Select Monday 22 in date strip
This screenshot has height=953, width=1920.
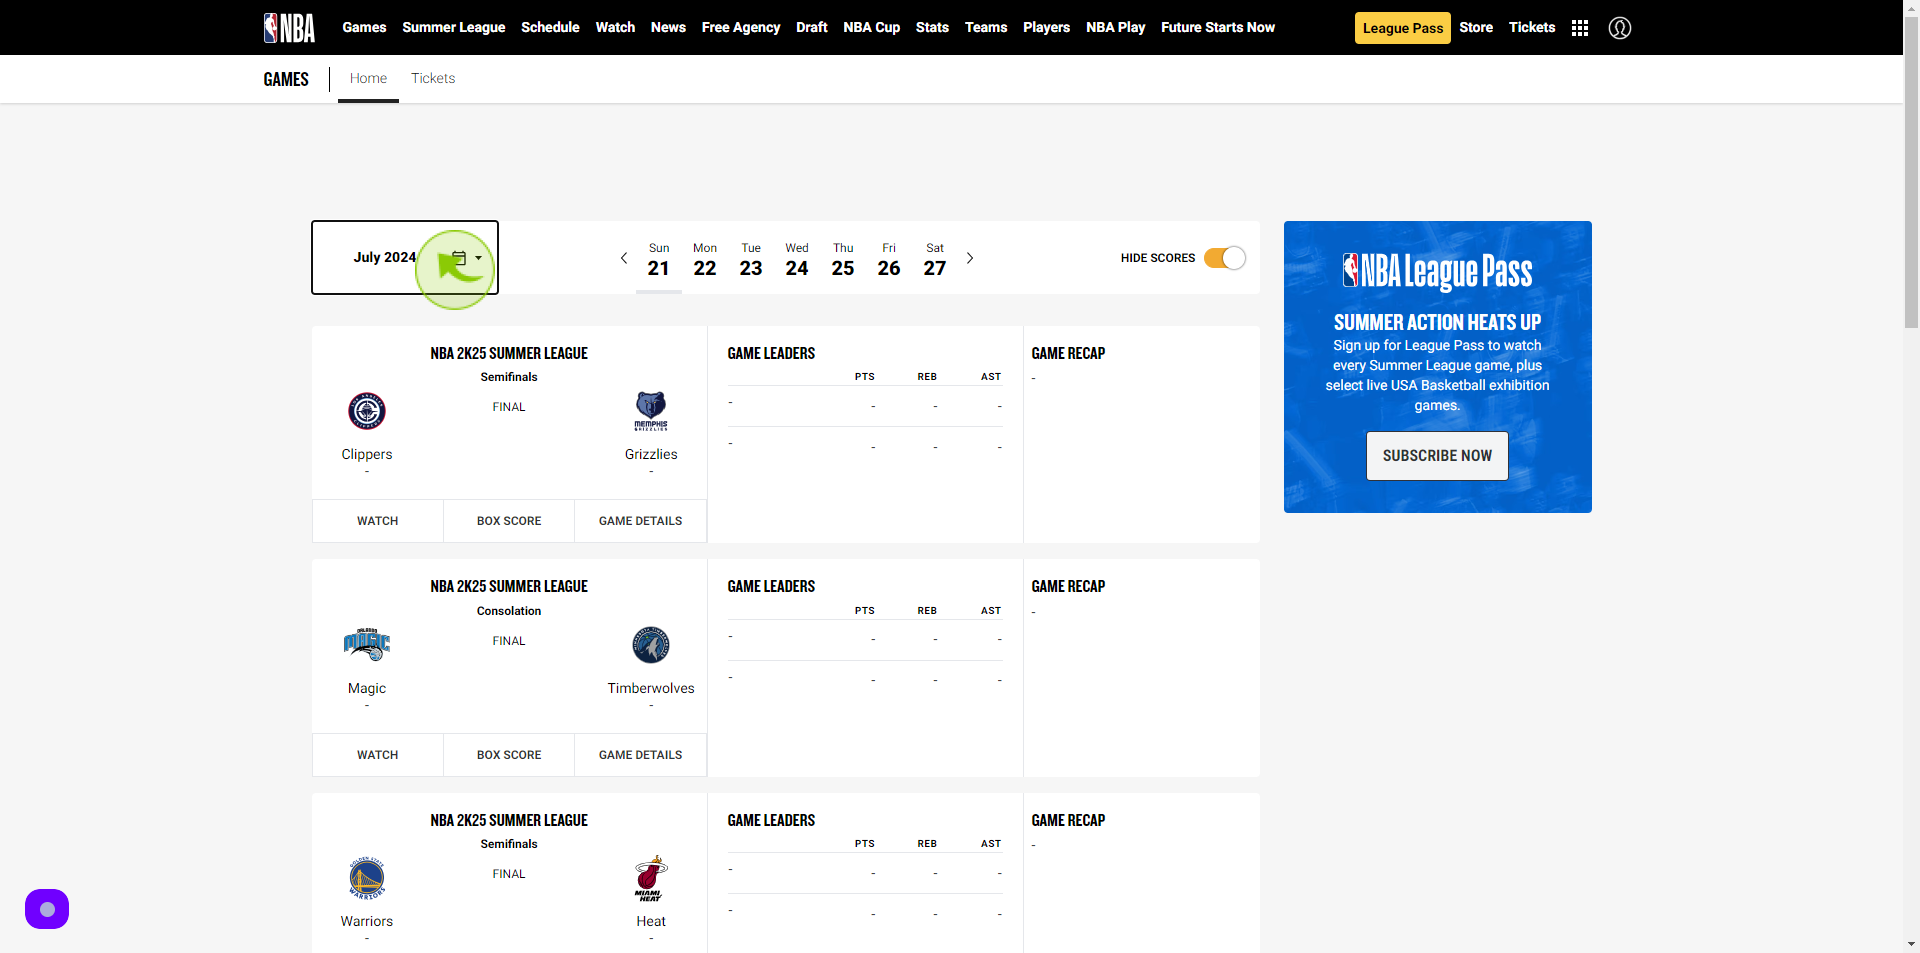coord(705,260)
